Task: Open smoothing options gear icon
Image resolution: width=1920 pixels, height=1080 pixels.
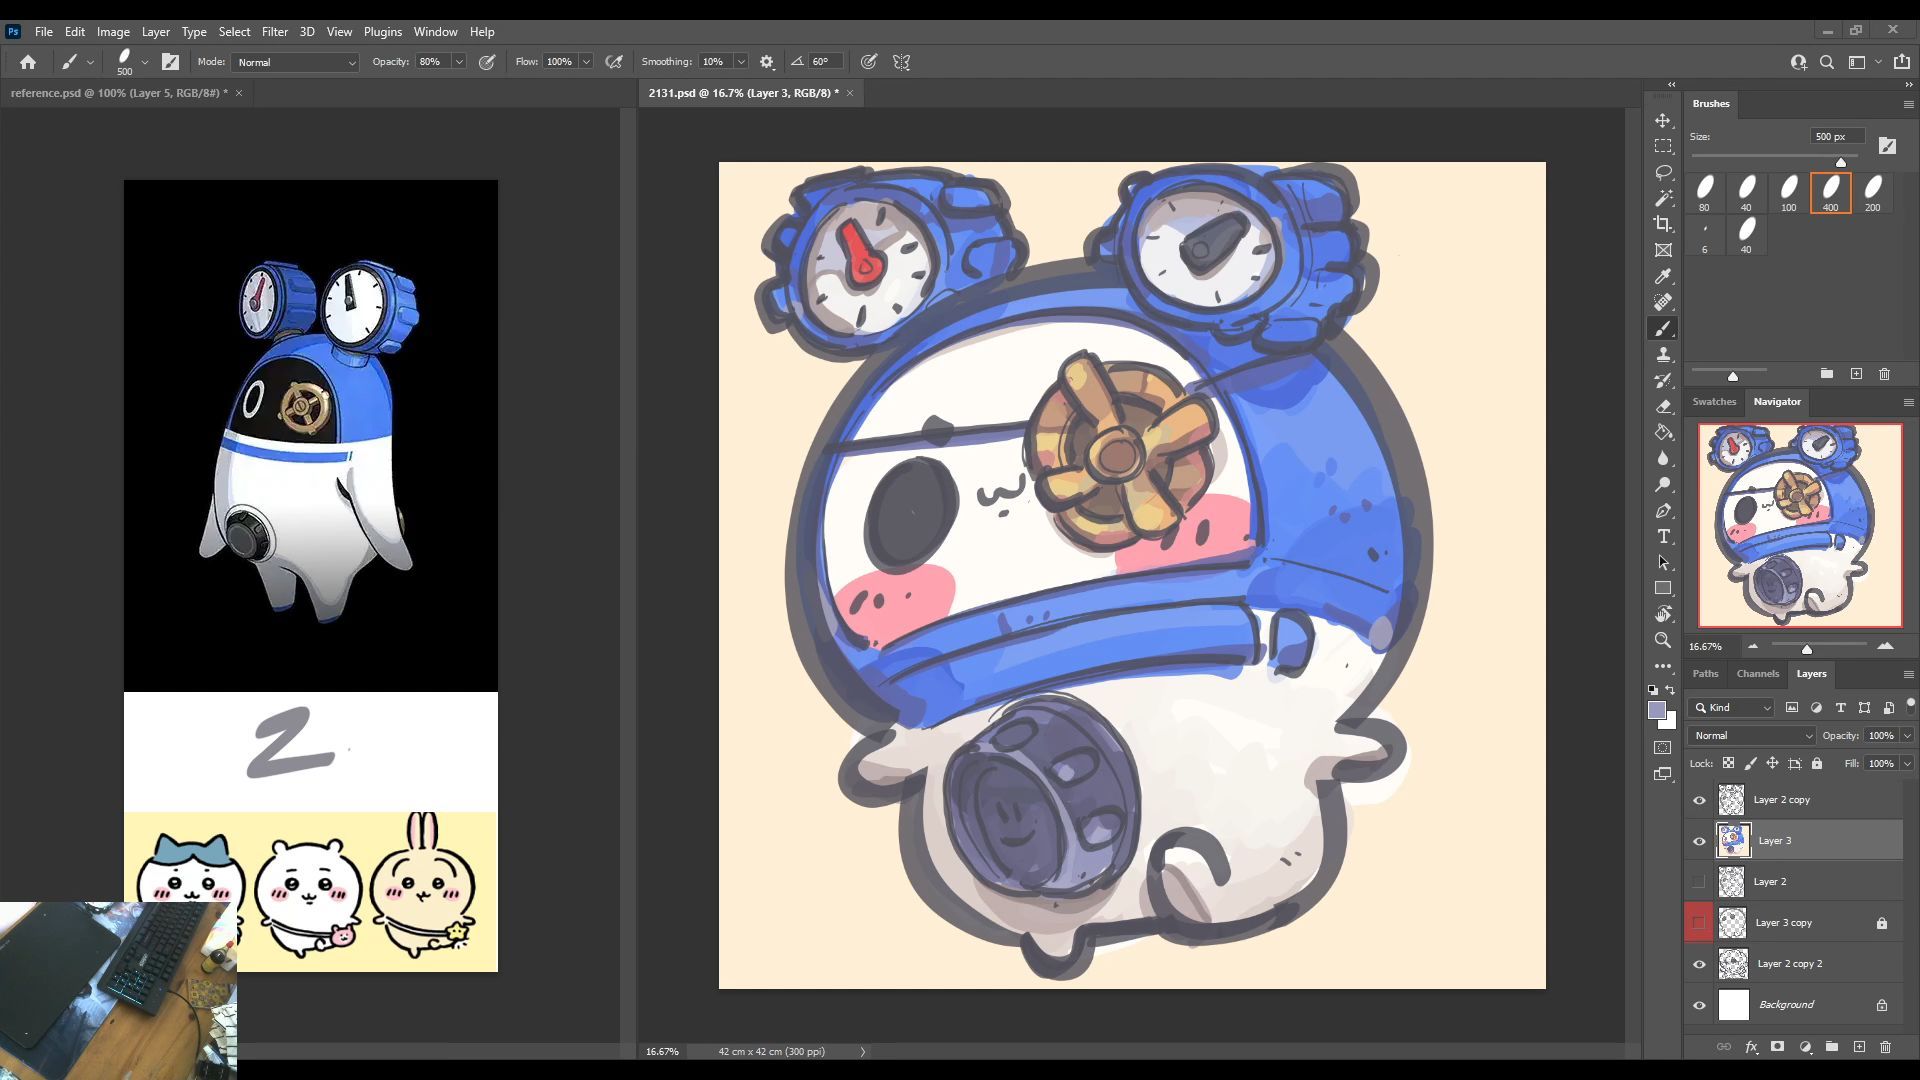Action: click(767, 62)
